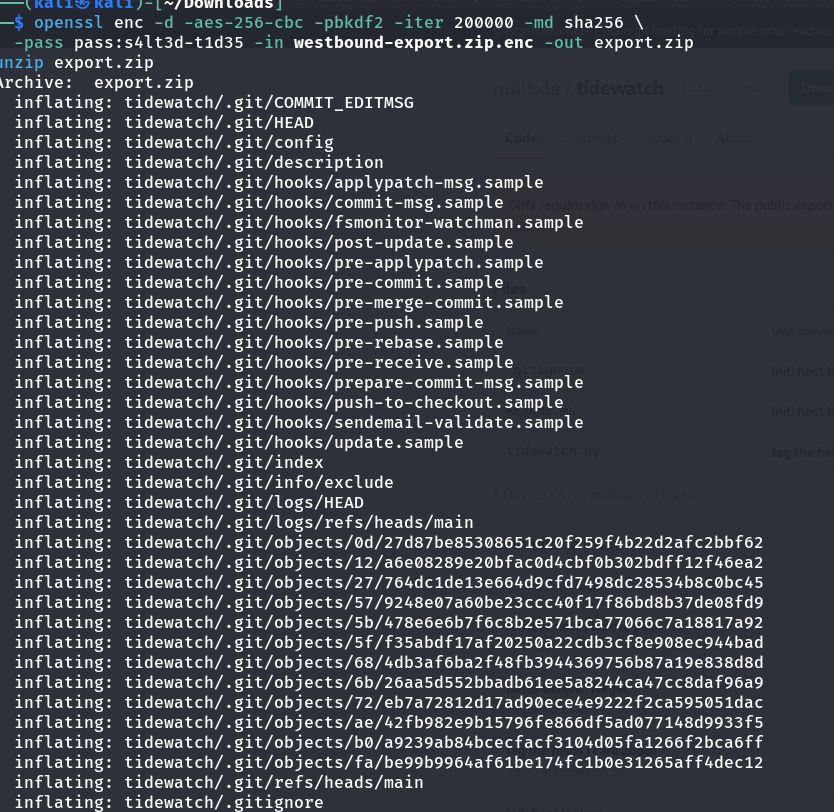Click the 'tidewatch/.git/description' line
The height and width of the screenshot is (812, 834).
click(199, 163)
